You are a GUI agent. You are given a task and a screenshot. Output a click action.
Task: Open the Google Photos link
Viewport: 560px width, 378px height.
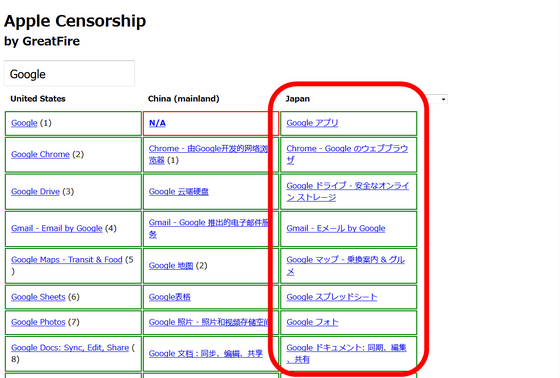tap(38, 322)
